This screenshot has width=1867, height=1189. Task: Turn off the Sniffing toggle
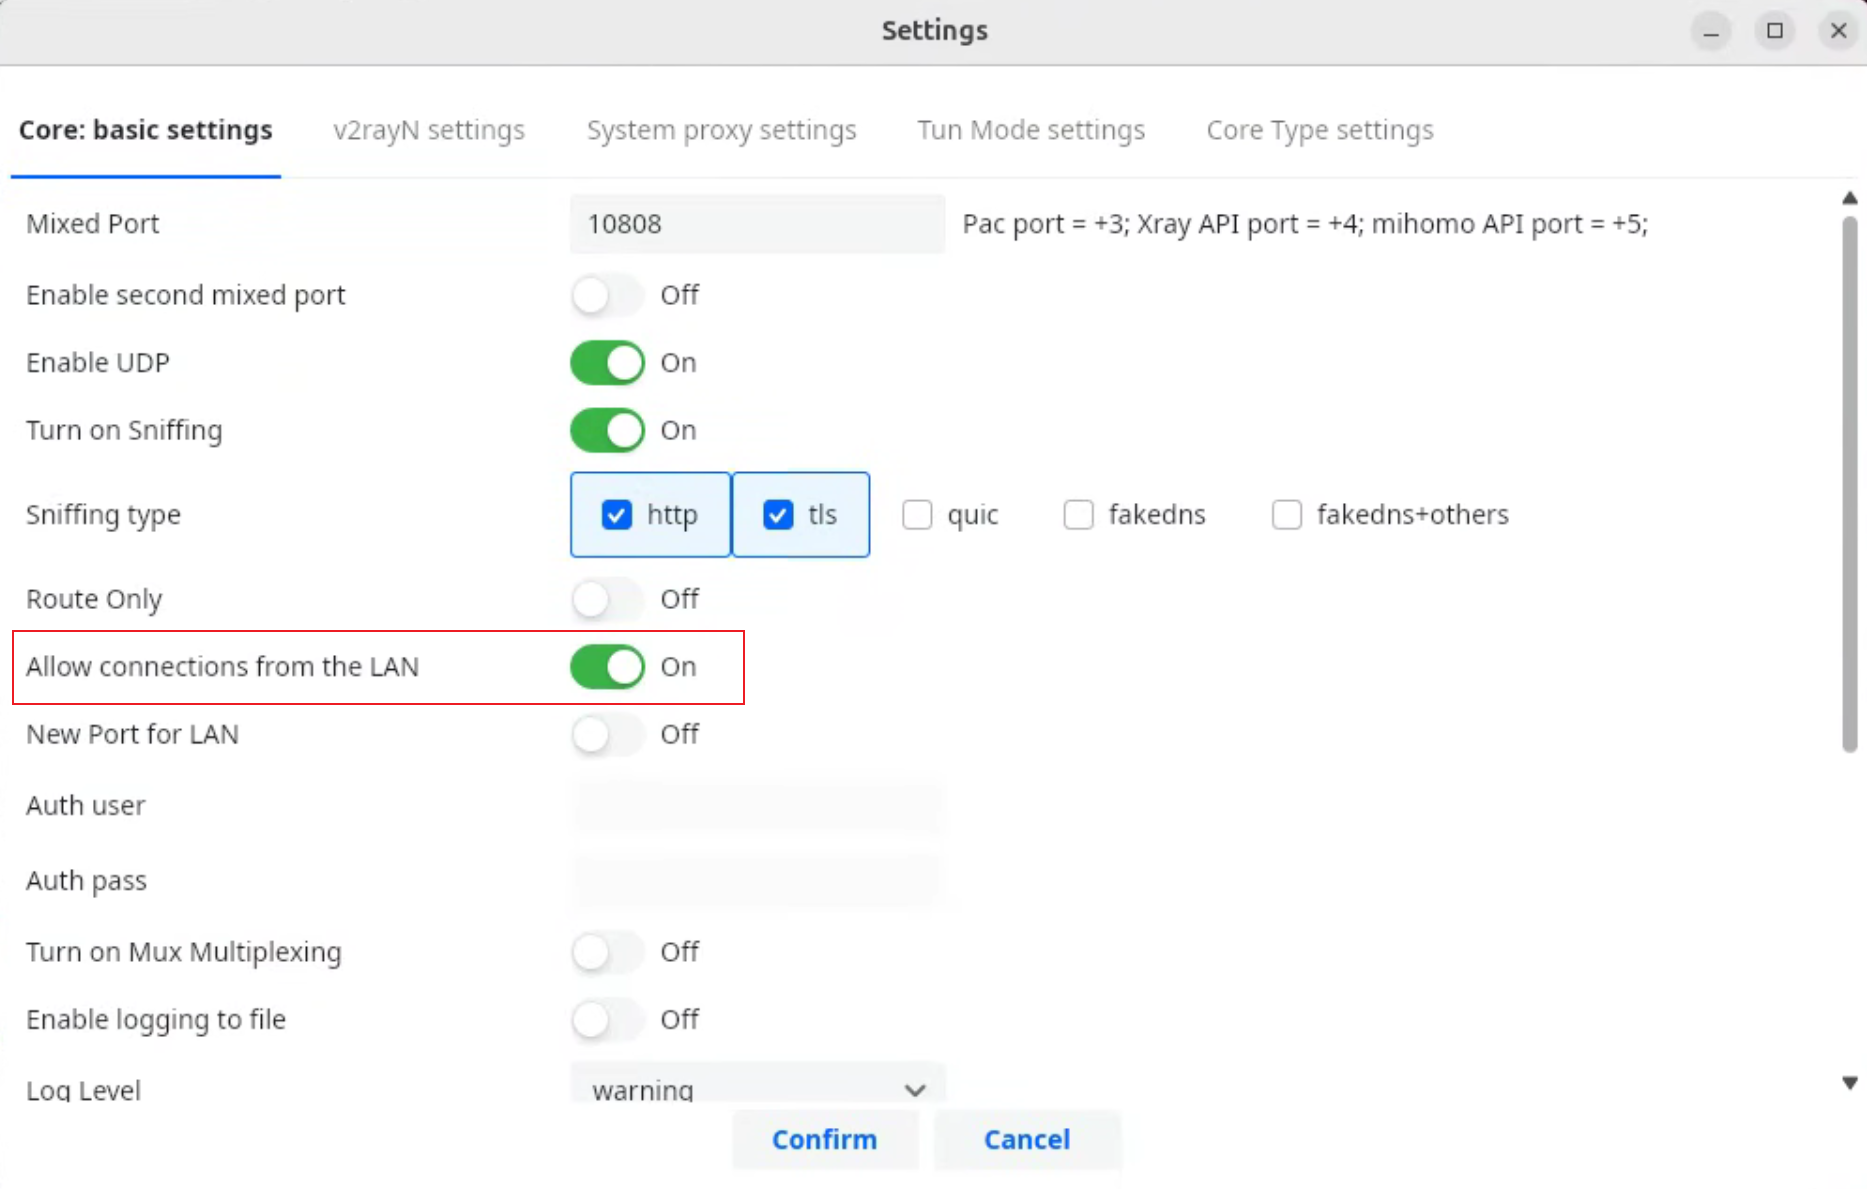coord(607,431)
